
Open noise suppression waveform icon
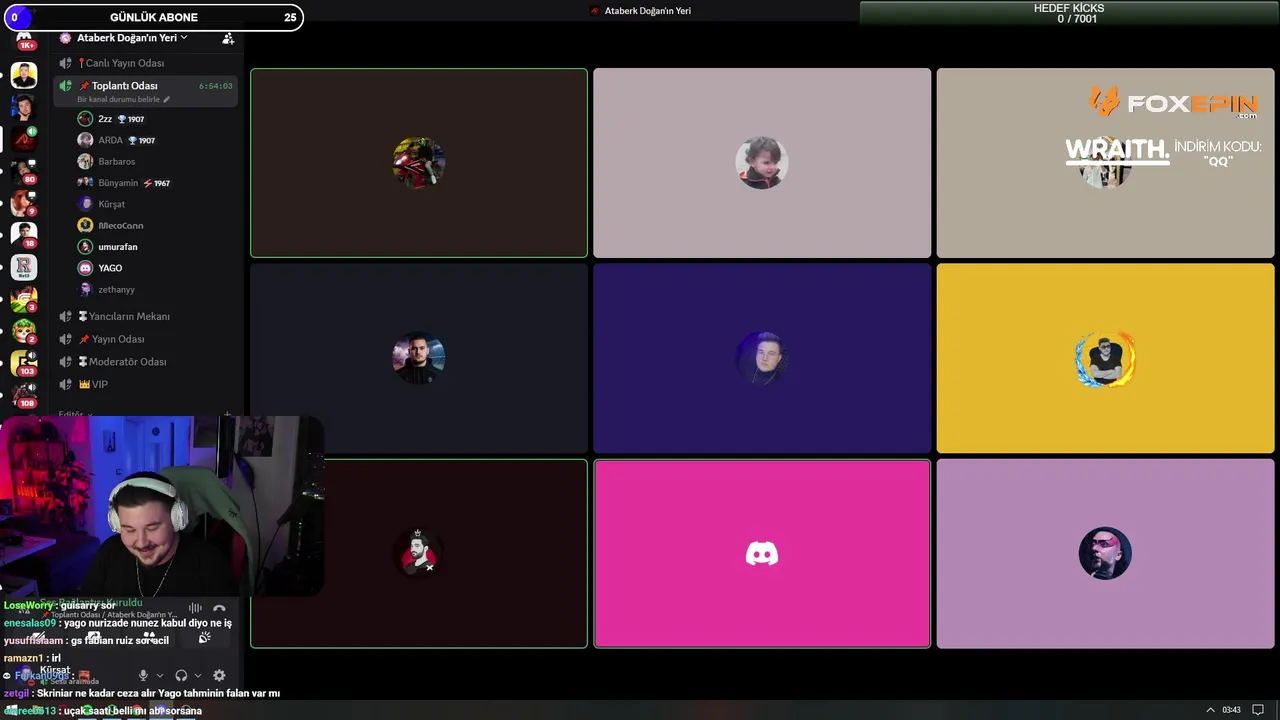tap(195, 608)
